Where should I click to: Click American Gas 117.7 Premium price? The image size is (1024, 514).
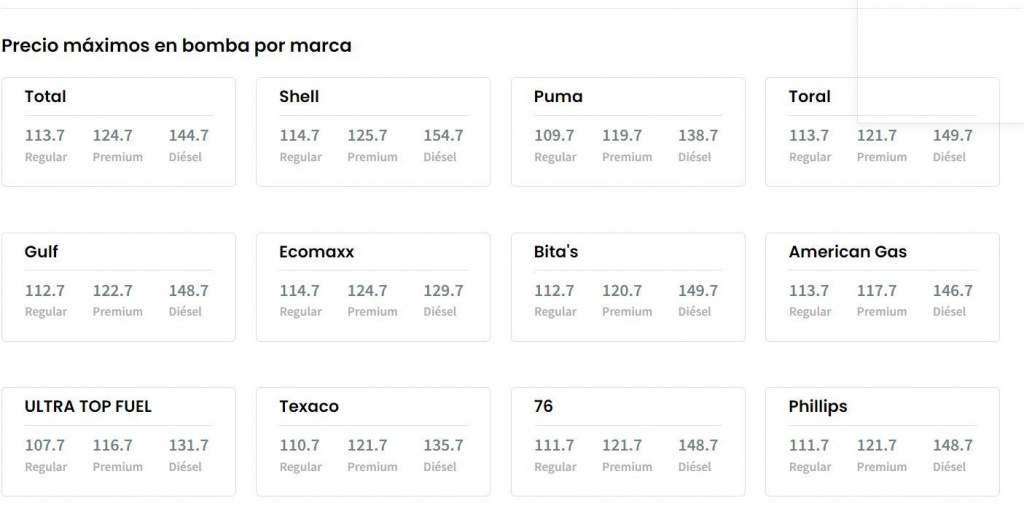point(877,291)
